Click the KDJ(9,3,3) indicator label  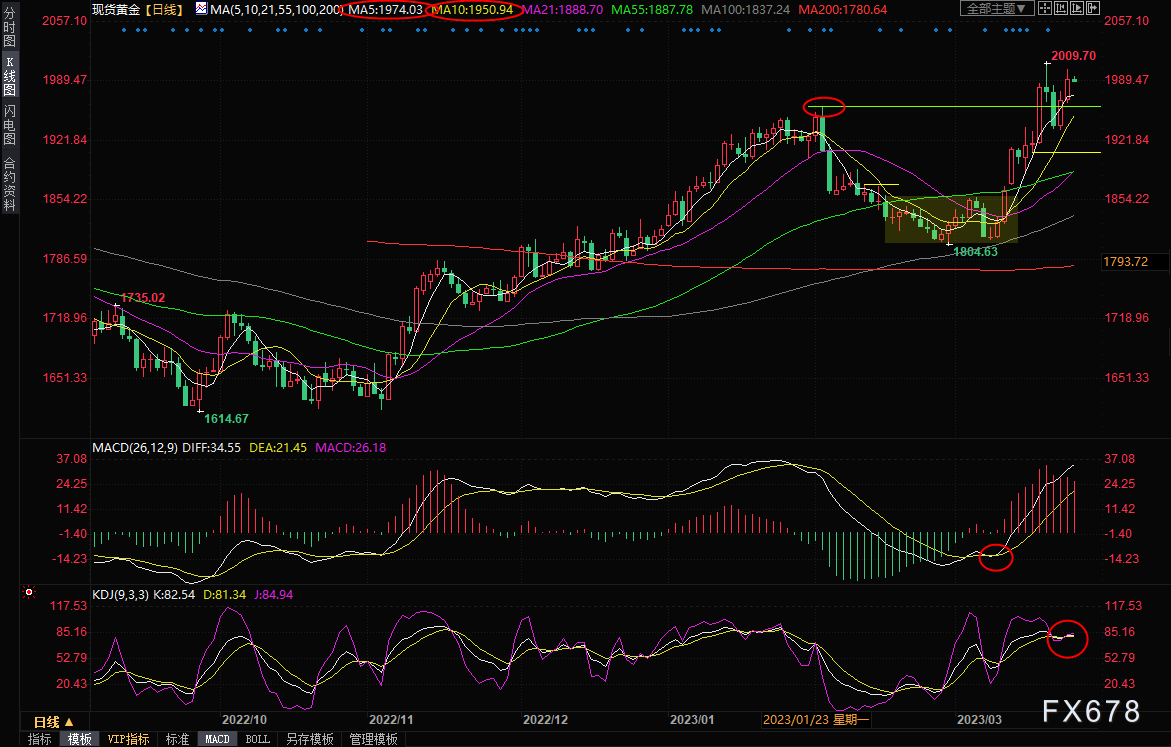pyautogui.click(x=120, y=595)
